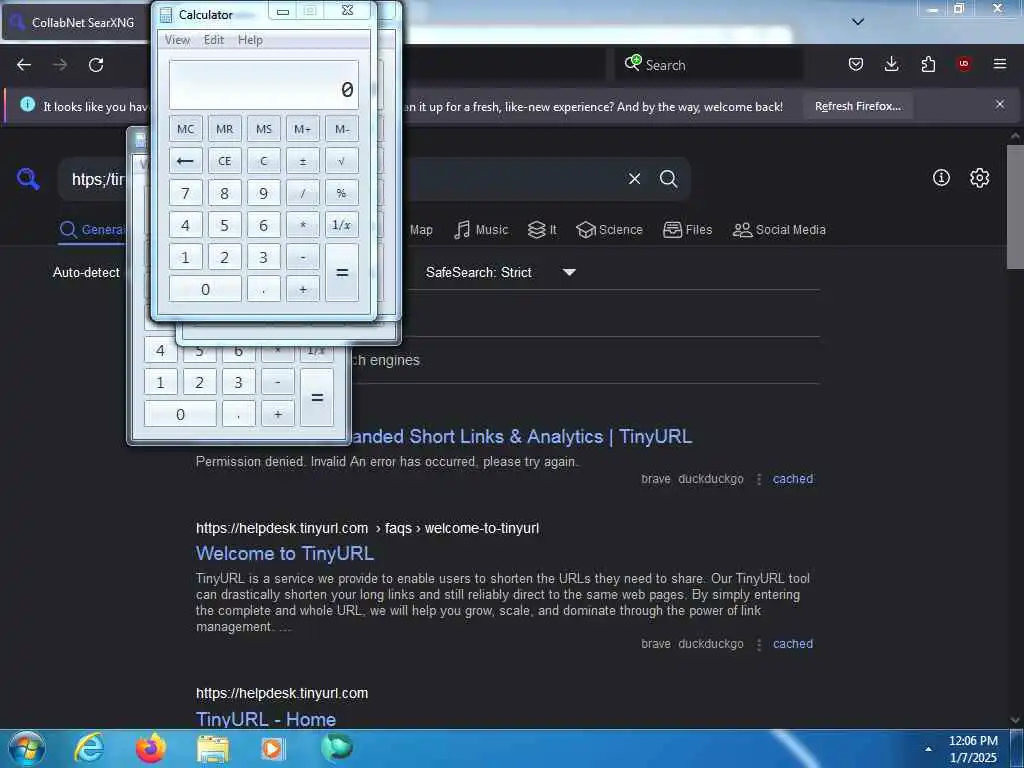Click the plus-minus sign key in Calculator
Image resolution: width=1024 pixels, height=768 pixels.
coord(302,161)
